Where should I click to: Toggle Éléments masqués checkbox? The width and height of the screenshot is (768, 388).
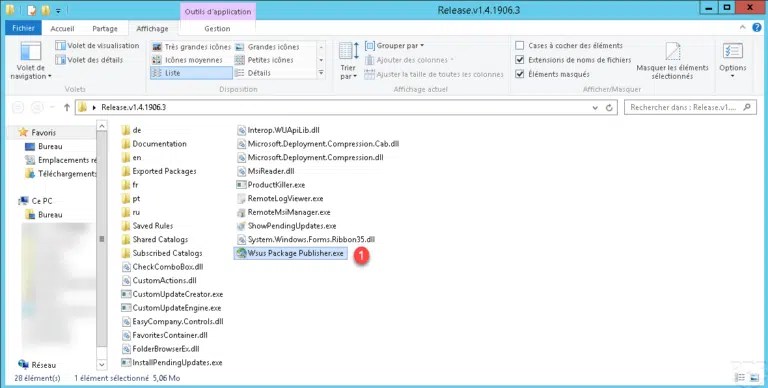(x=520, y=74)
